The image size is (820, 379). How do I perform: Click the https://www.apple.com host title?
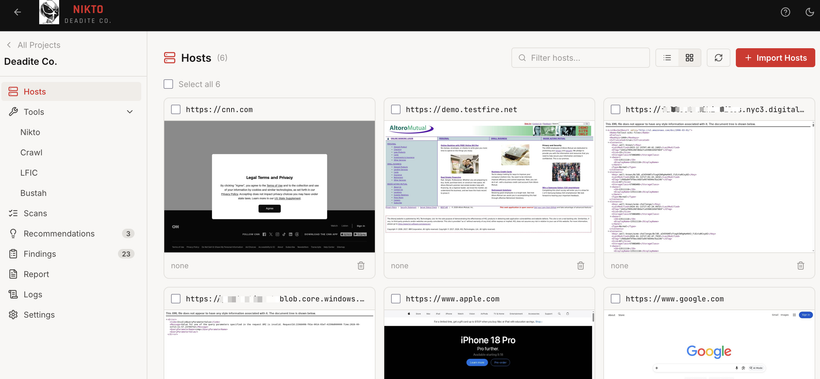click(x=453, y=298)
